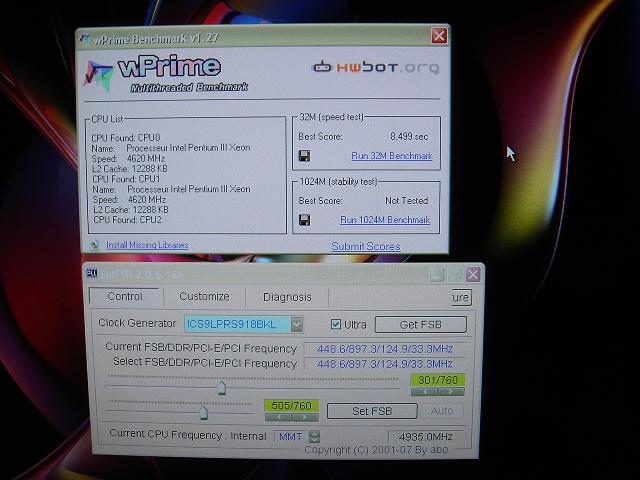This screenshot has width=640, height=480.
Task: Click 'CPU Found: CPU1' list entry
Action: pyautogui.click(x=126, y=179)
